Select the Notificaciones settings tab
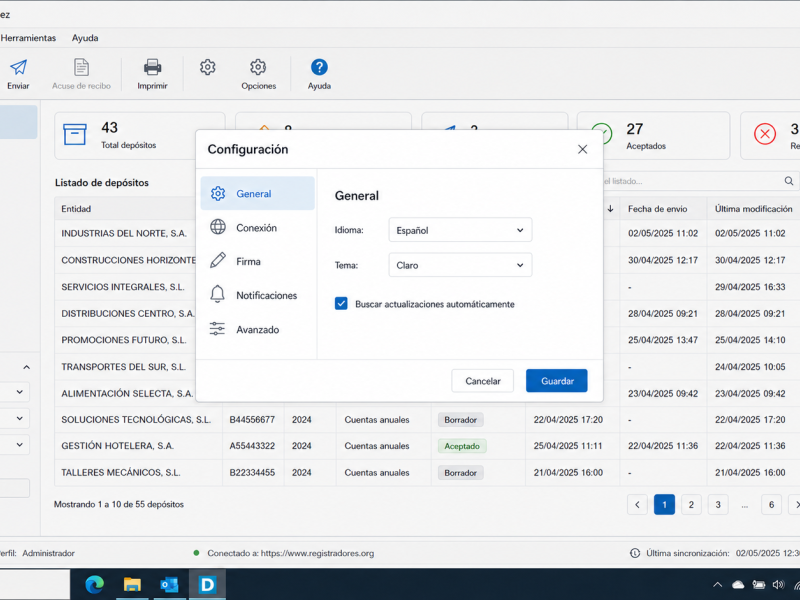The width and height of the screenshot is (800, 600). point(258,295)
